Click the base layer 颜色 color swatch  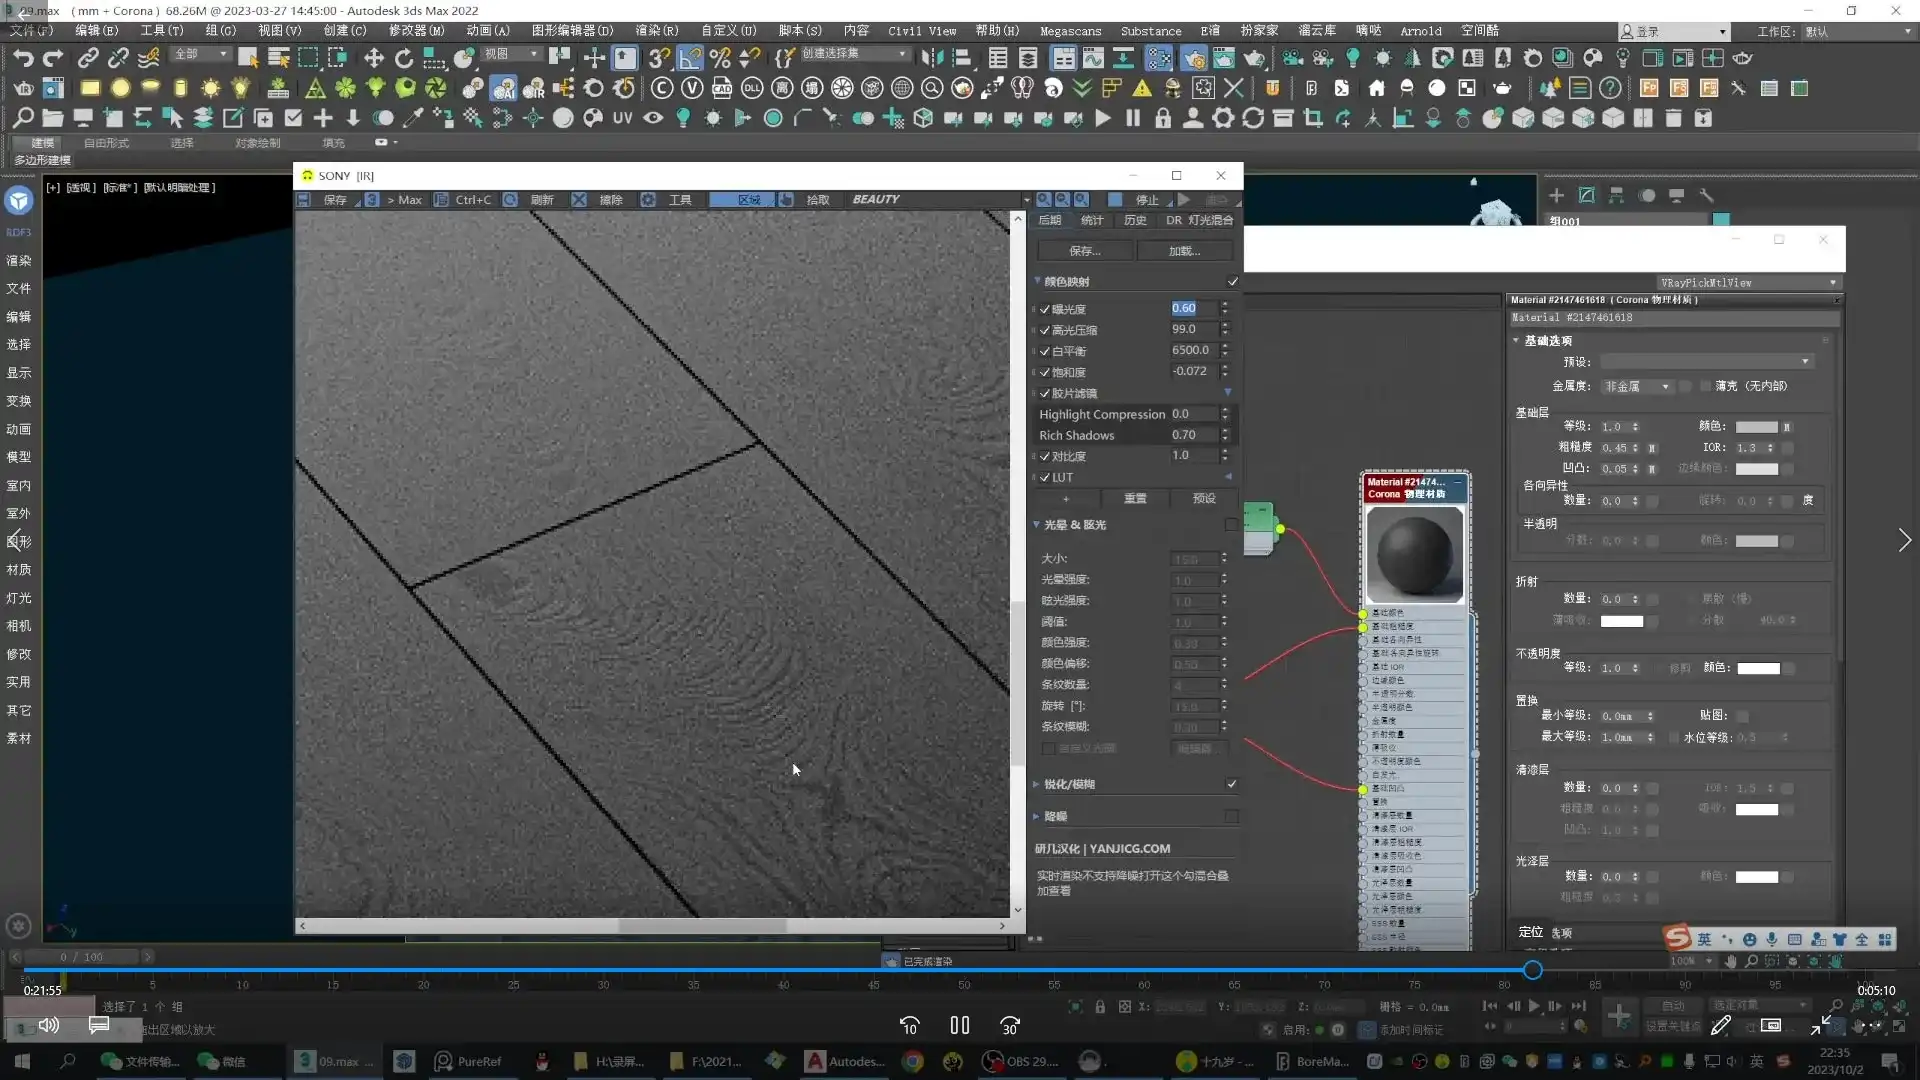(x=1756, y=427)
